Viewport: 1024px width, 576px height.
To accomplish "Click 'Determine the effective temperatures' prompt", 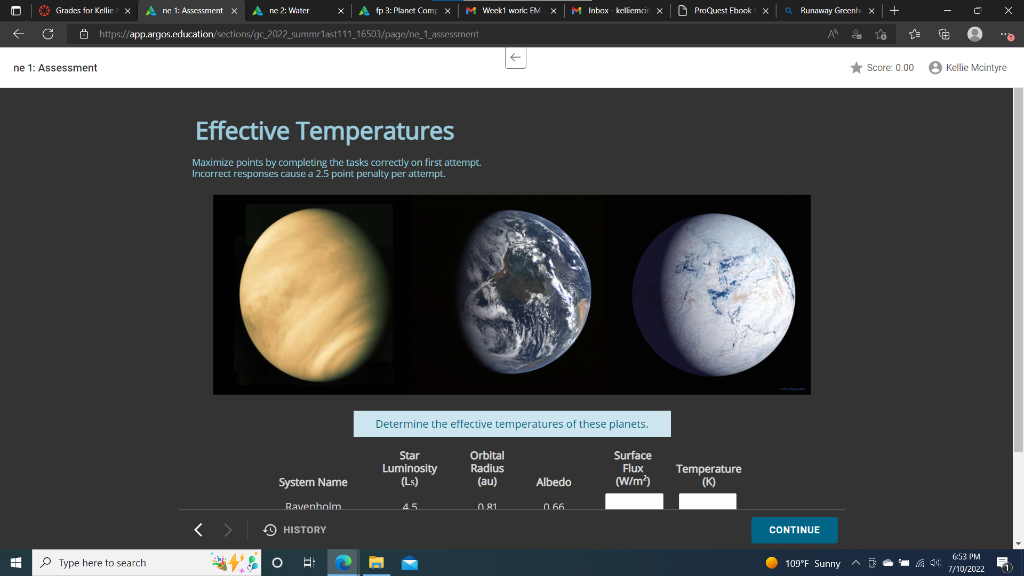I will (x=512, y=424).
